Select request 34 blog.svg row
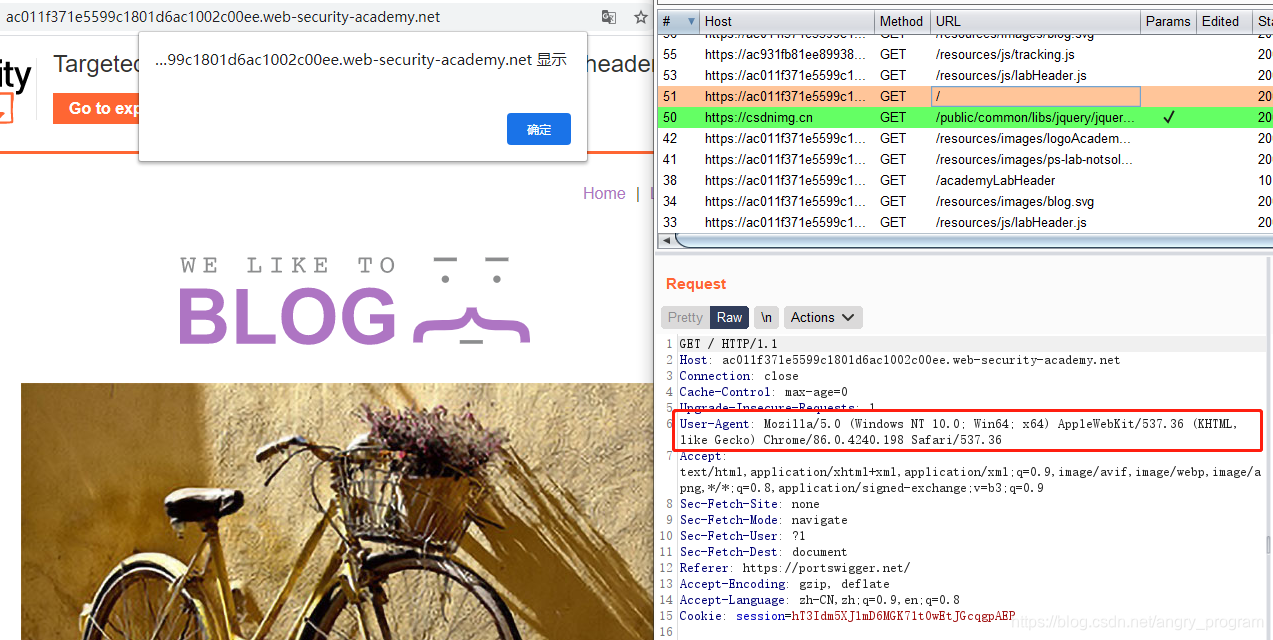 pyautogui.click(x=965, y=201)
